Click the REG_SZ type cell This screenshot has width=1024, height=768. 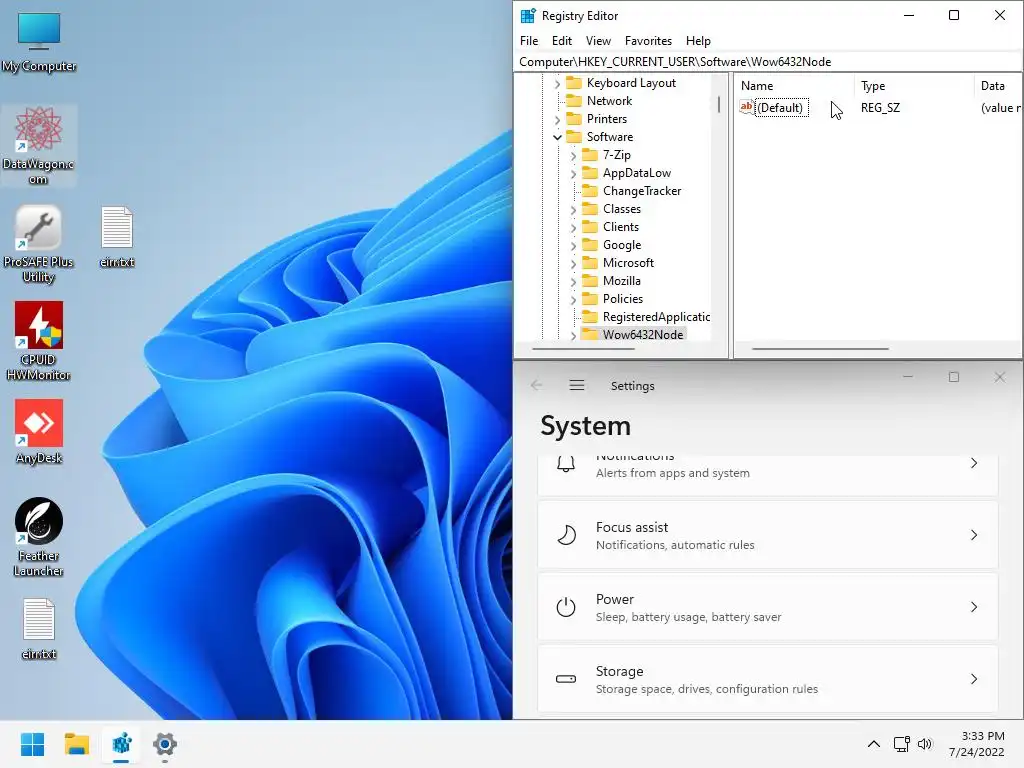[880, 108]
